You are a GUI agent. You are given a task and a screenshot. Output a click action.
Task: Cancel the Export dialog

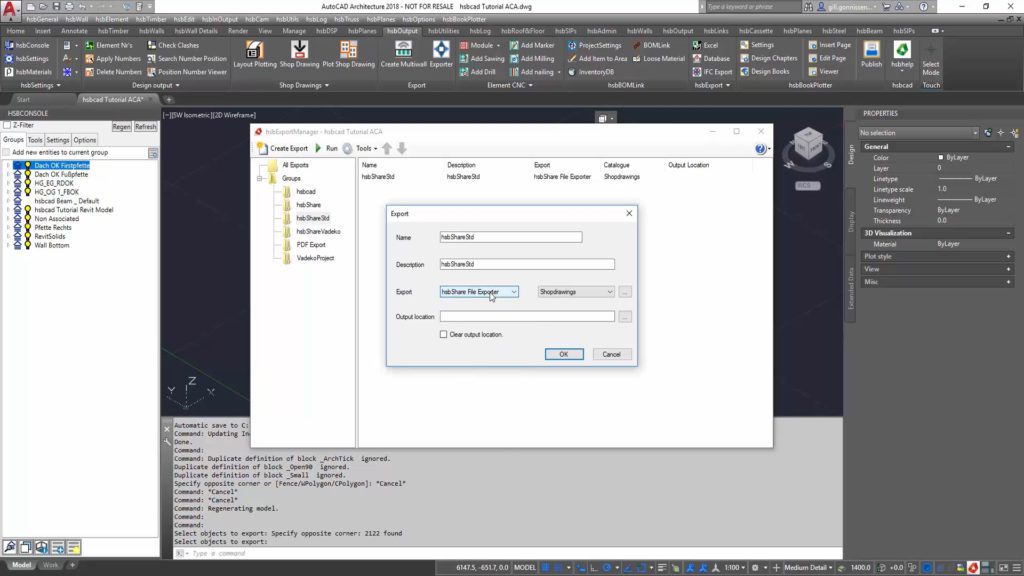(x=611, y=354)
